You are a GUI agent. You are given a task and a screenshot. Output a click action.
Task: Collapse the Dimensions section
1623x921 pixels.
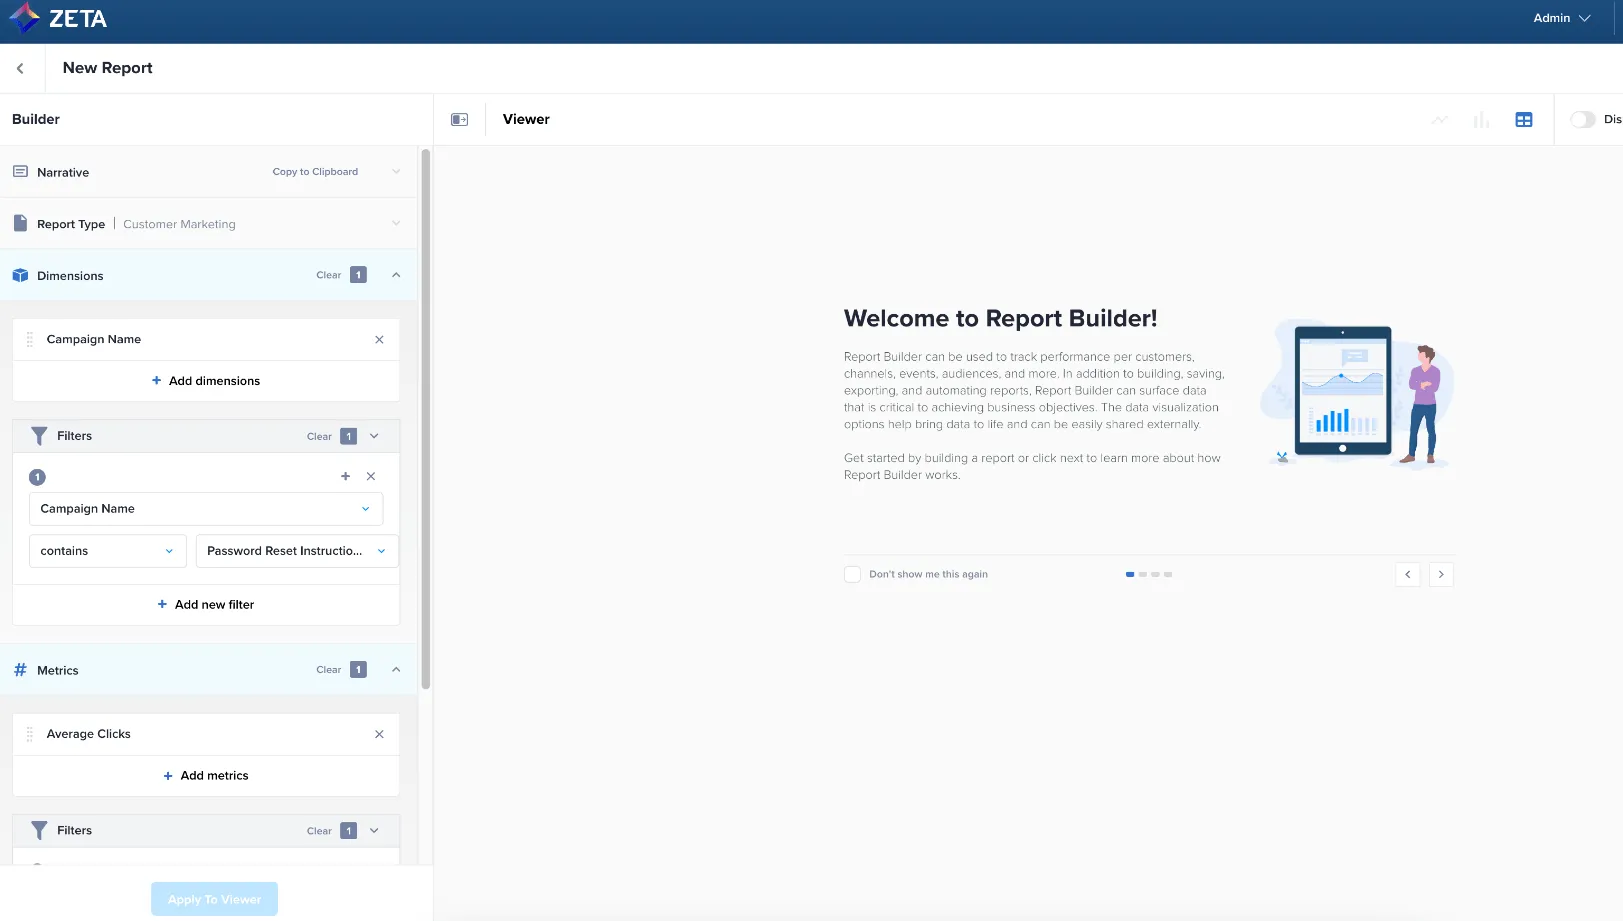click(x=396, y=275)
